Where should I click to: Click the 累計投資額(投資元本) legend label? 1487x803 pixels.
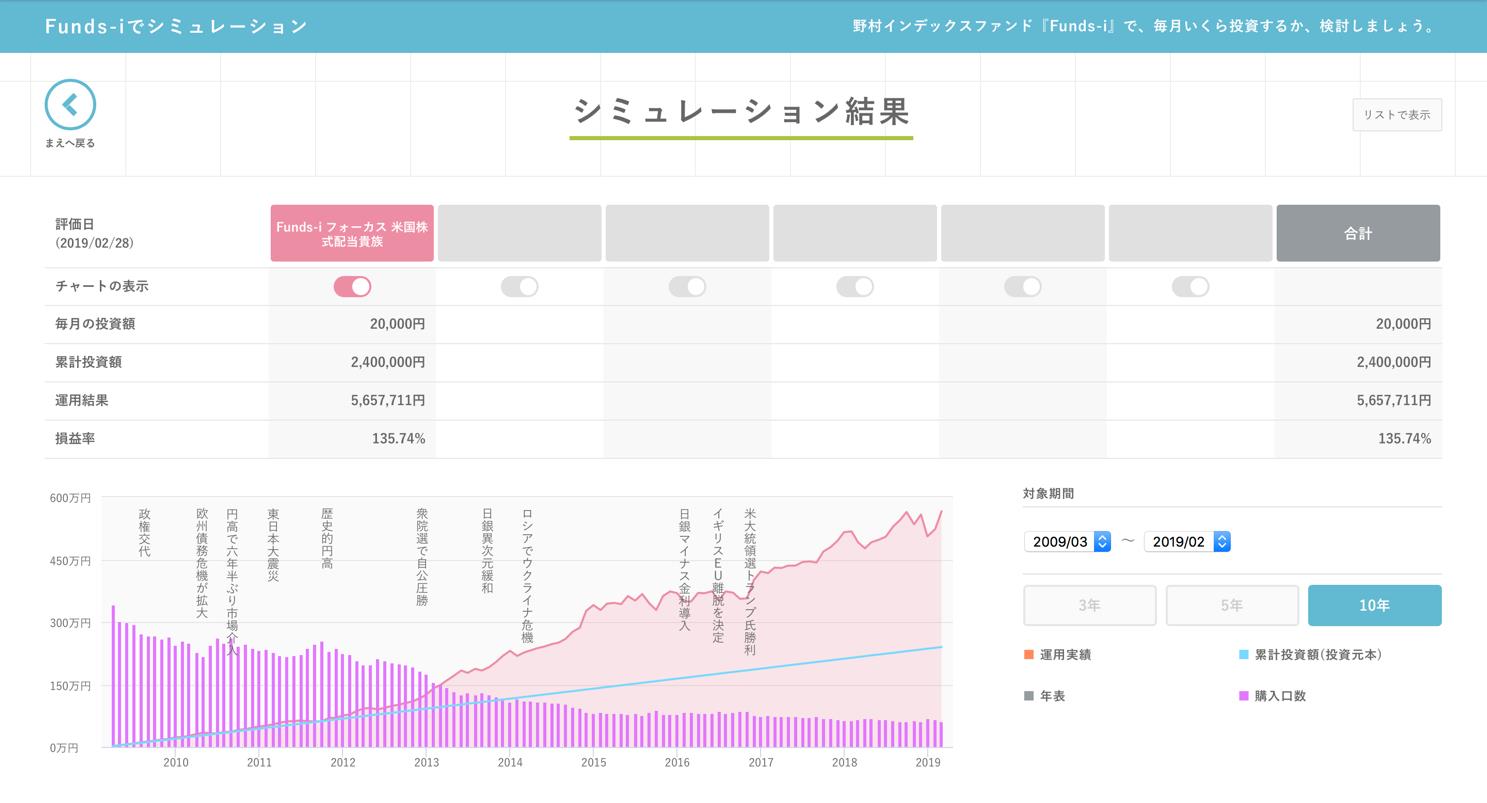click(x=1318, y=655)
